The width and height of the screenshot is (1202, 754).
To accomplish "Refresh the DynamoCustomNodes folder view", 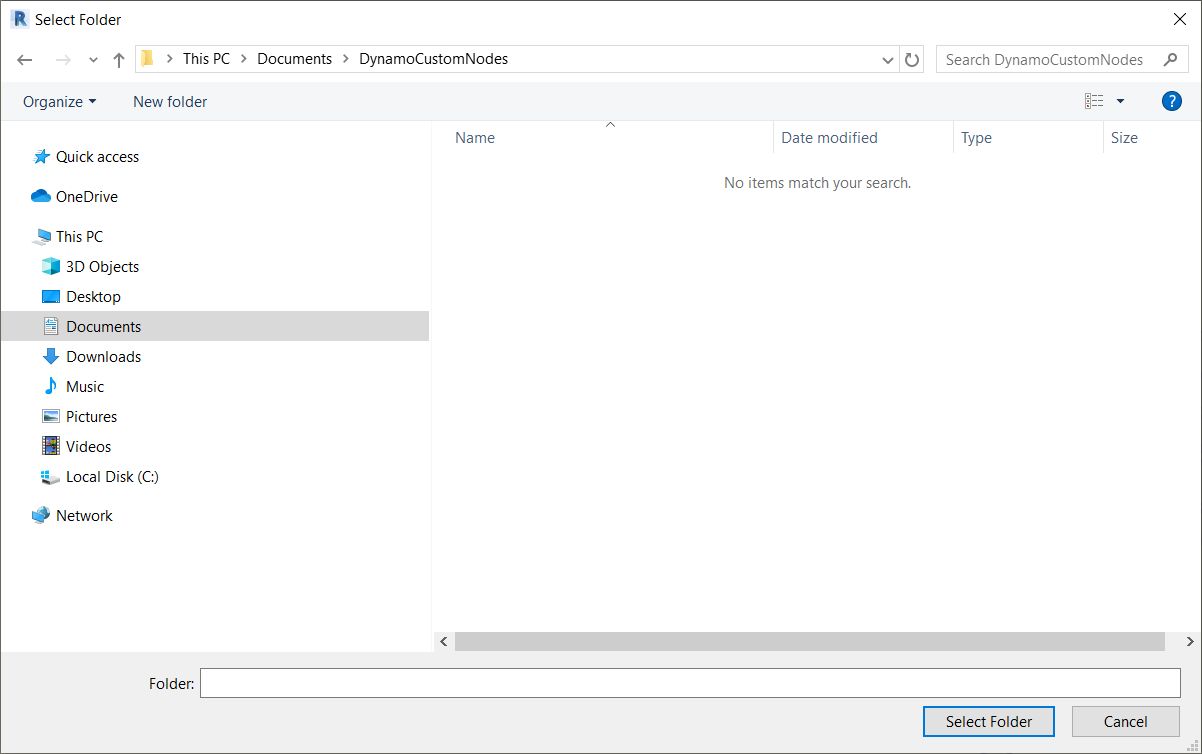I will 911,60.
